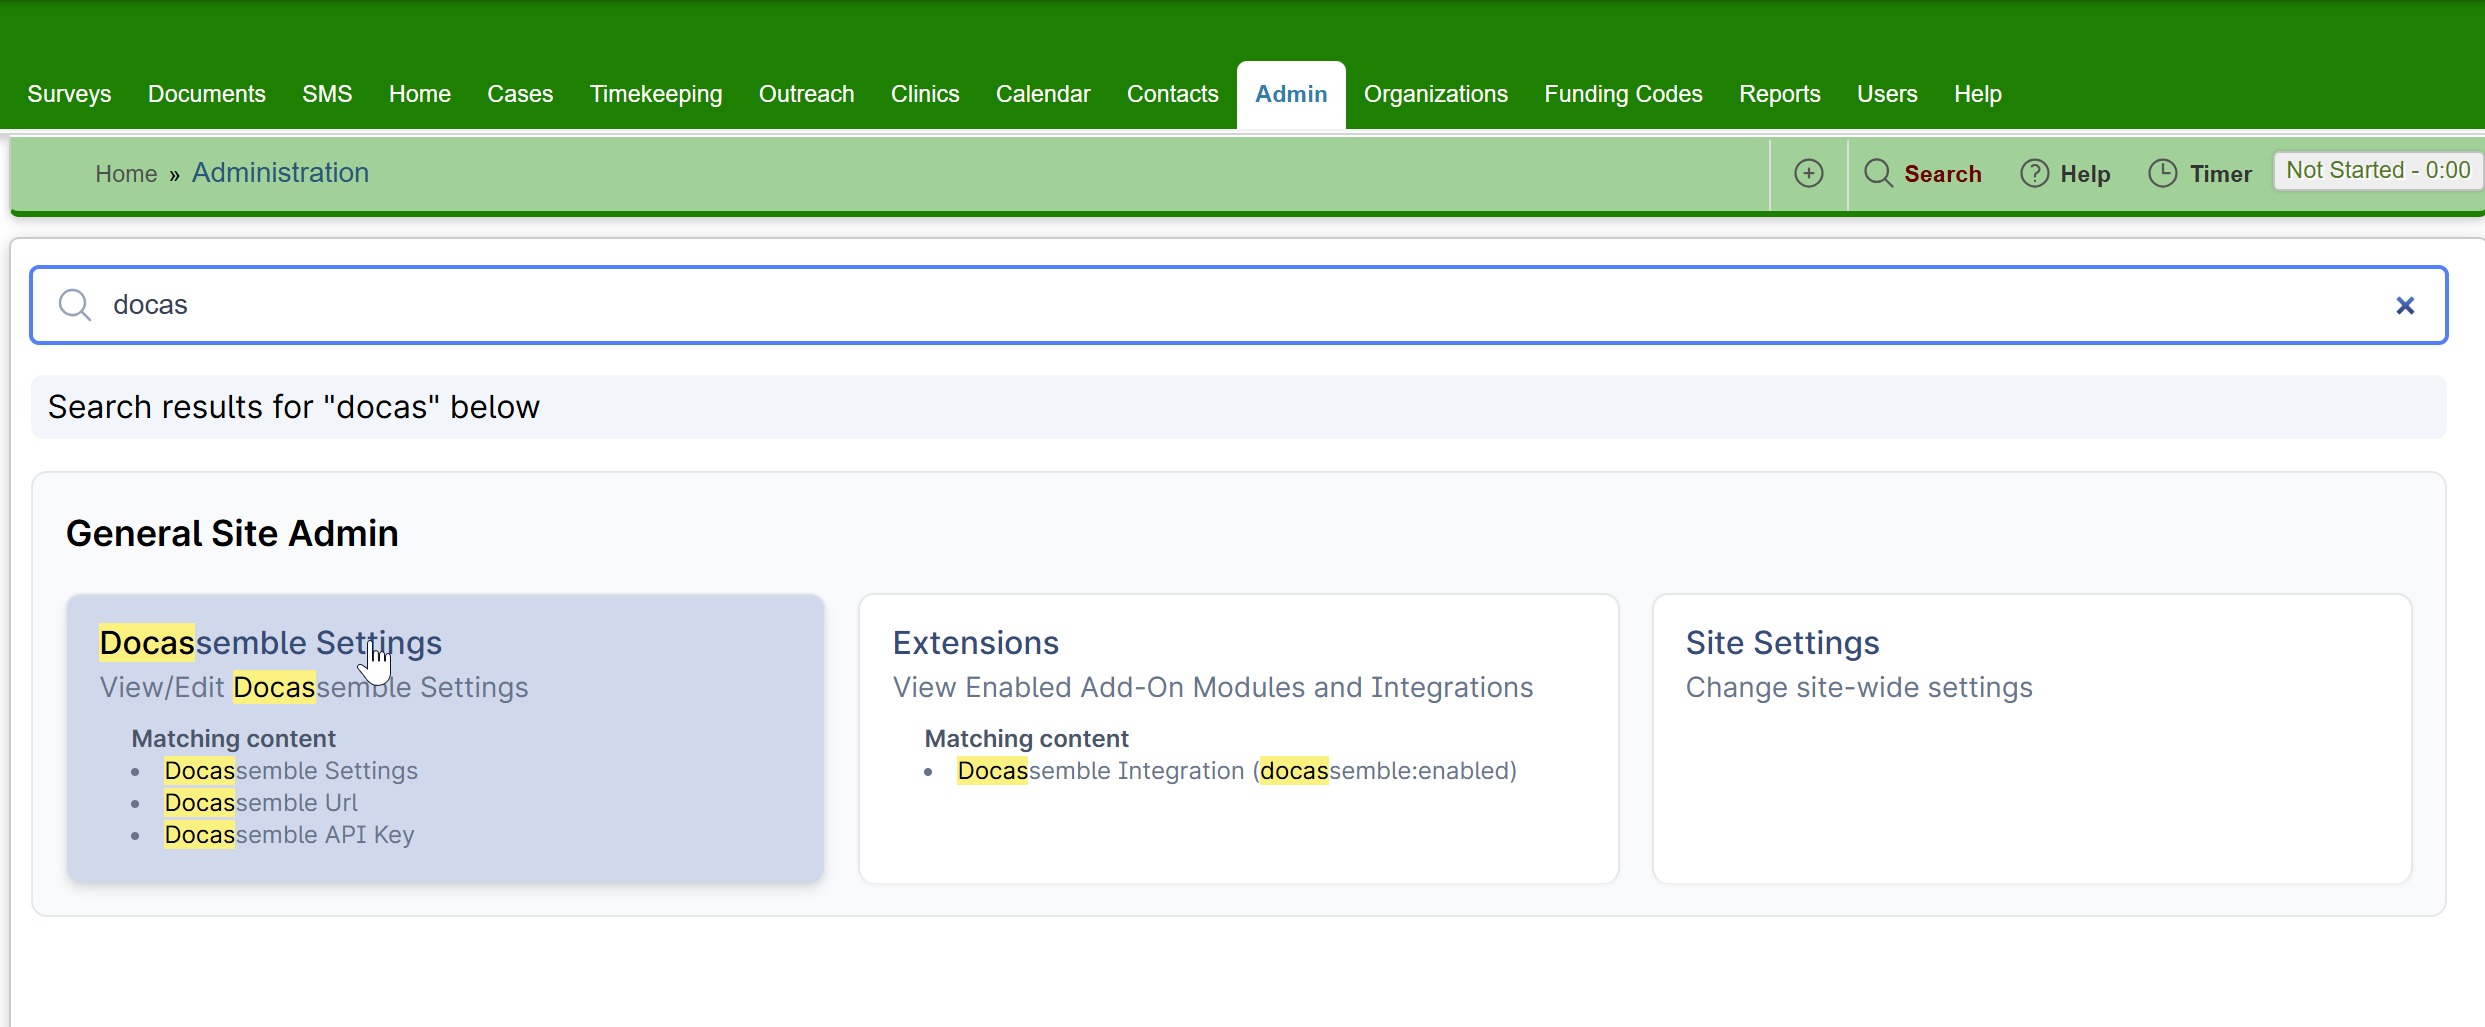Click View/Edit Docassemble Settings description
Viewport: 2485px width, 1027px height.
click(x=314, y=688)
